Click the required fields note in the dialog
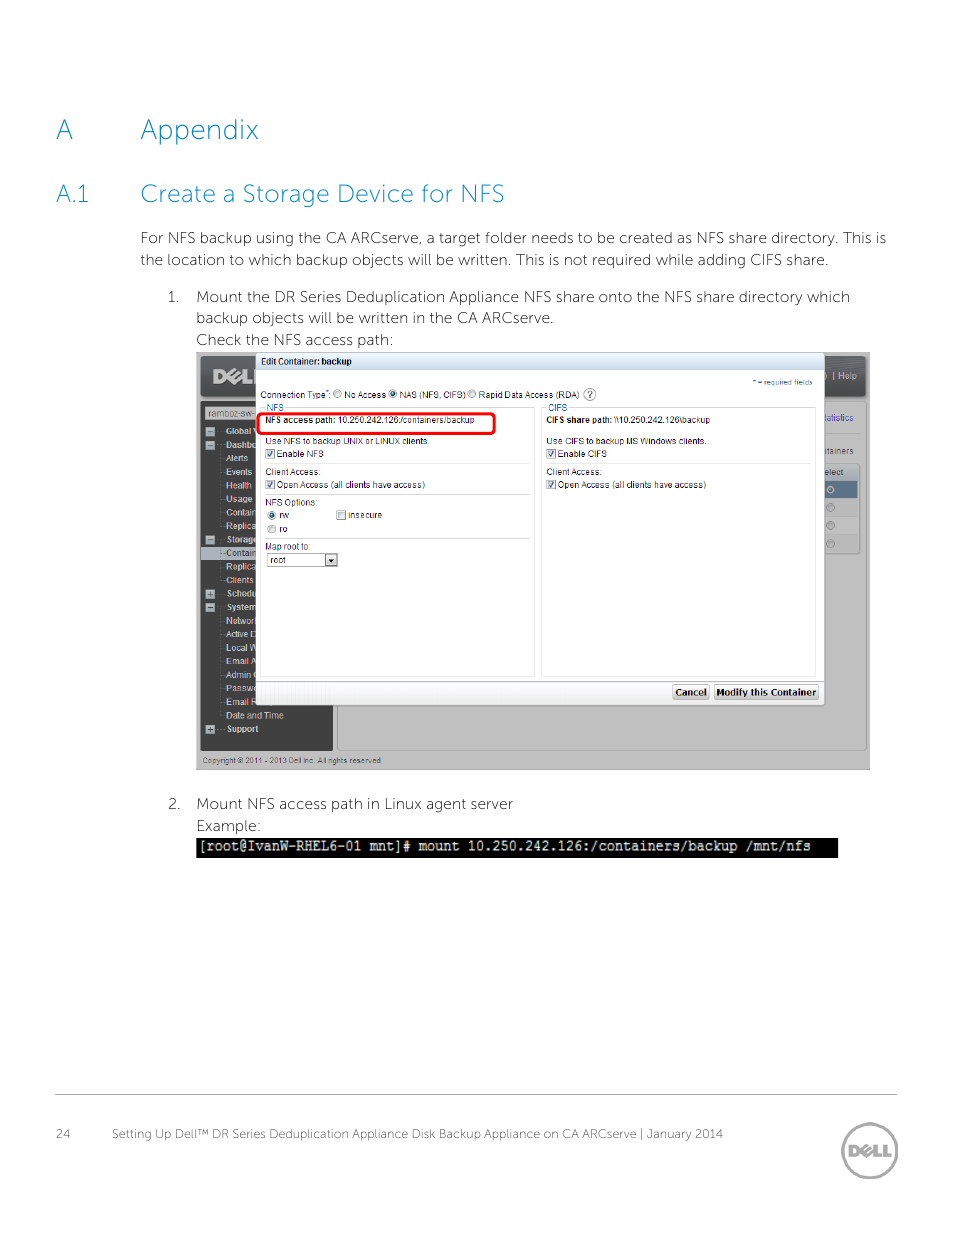This screenshot has height=1235, width=954. coord(783,382)
